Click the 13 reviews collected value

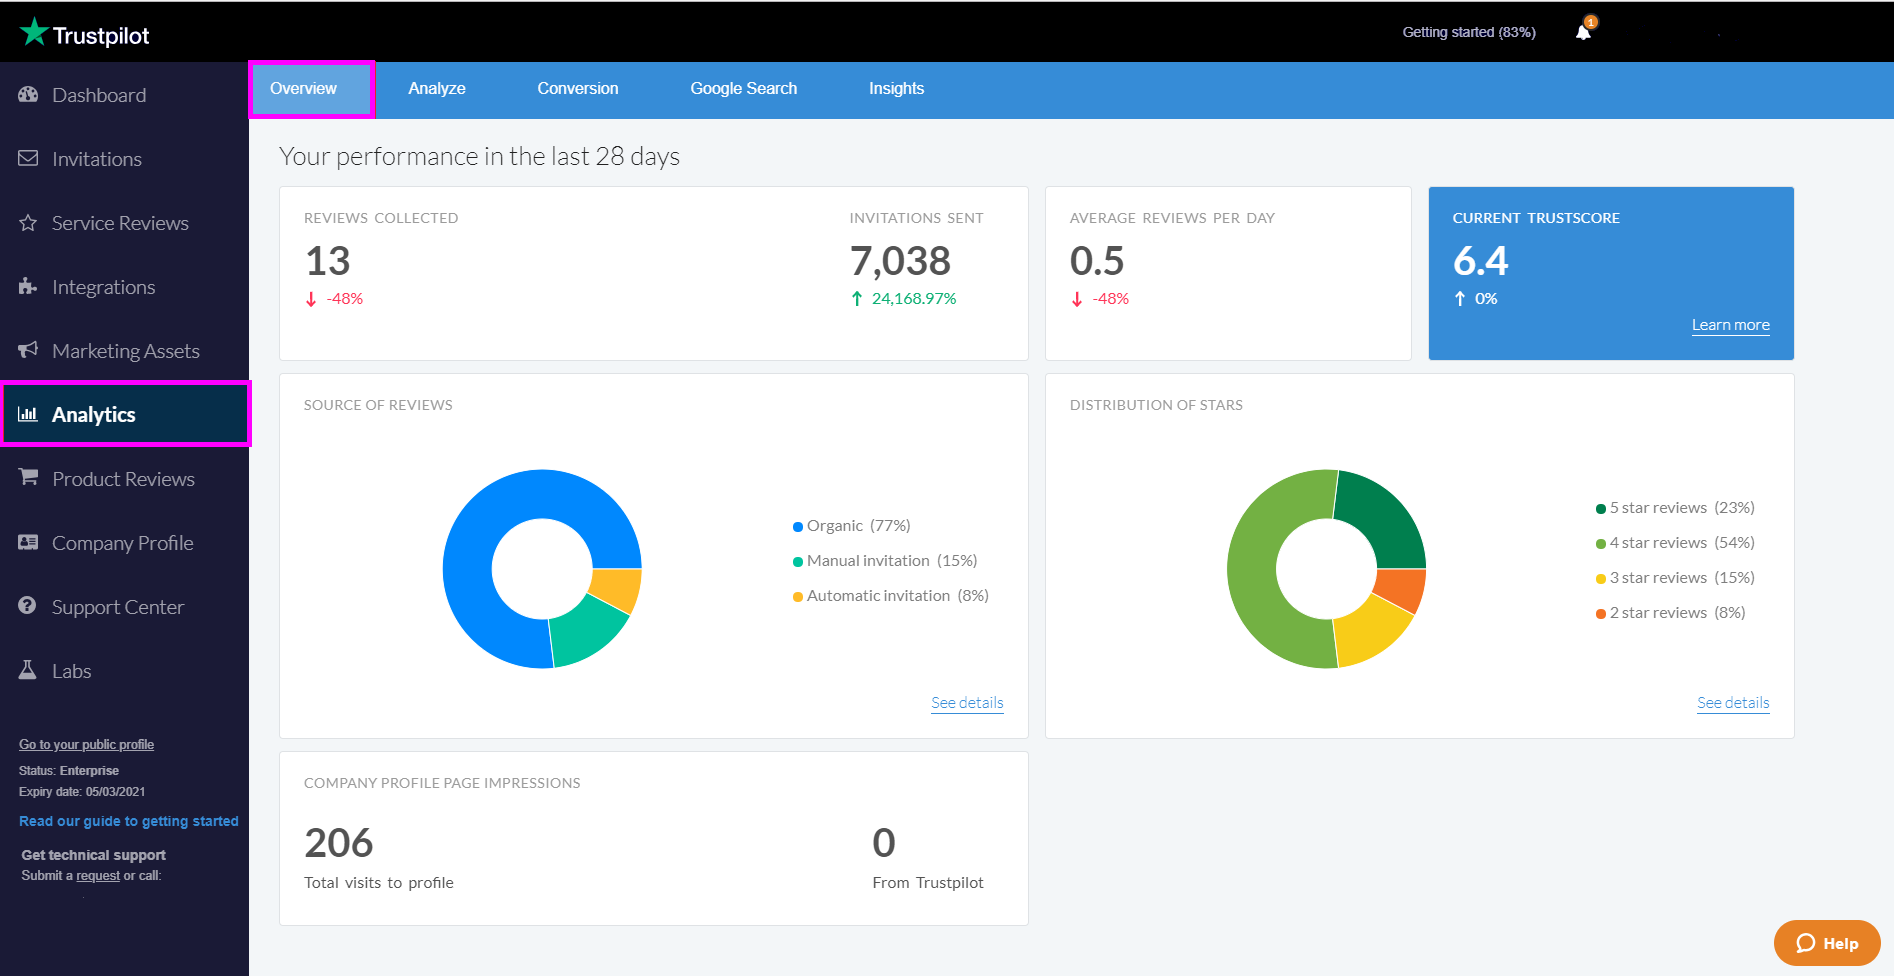coord(328,261)
